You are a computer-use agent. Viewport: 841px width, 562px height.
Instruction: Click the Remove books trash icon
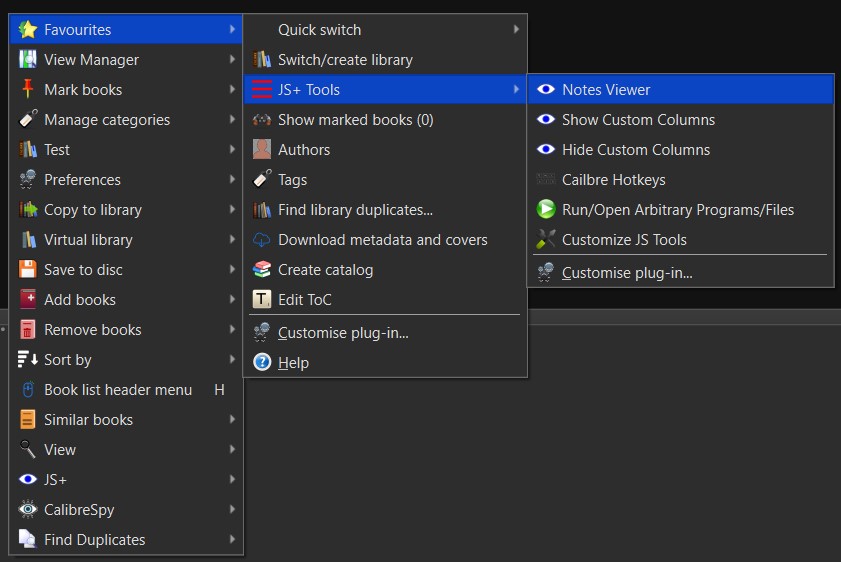click(x=28, y=330)
